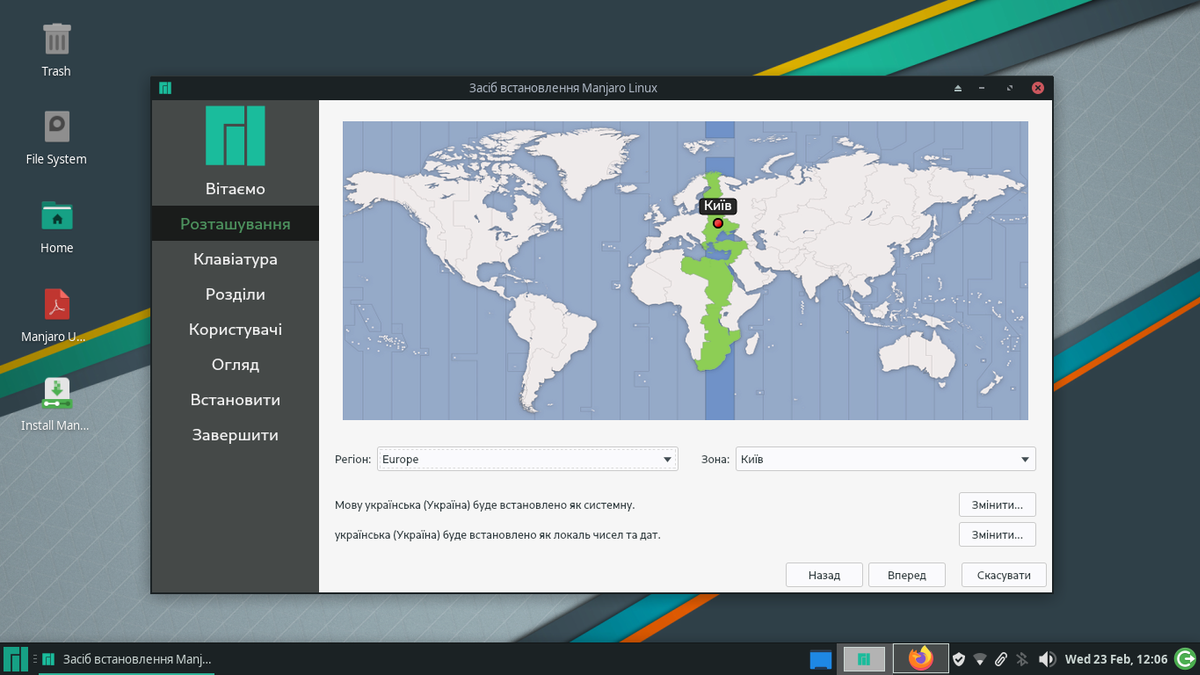Click the shield update notifier tray icon

point(958,659)
